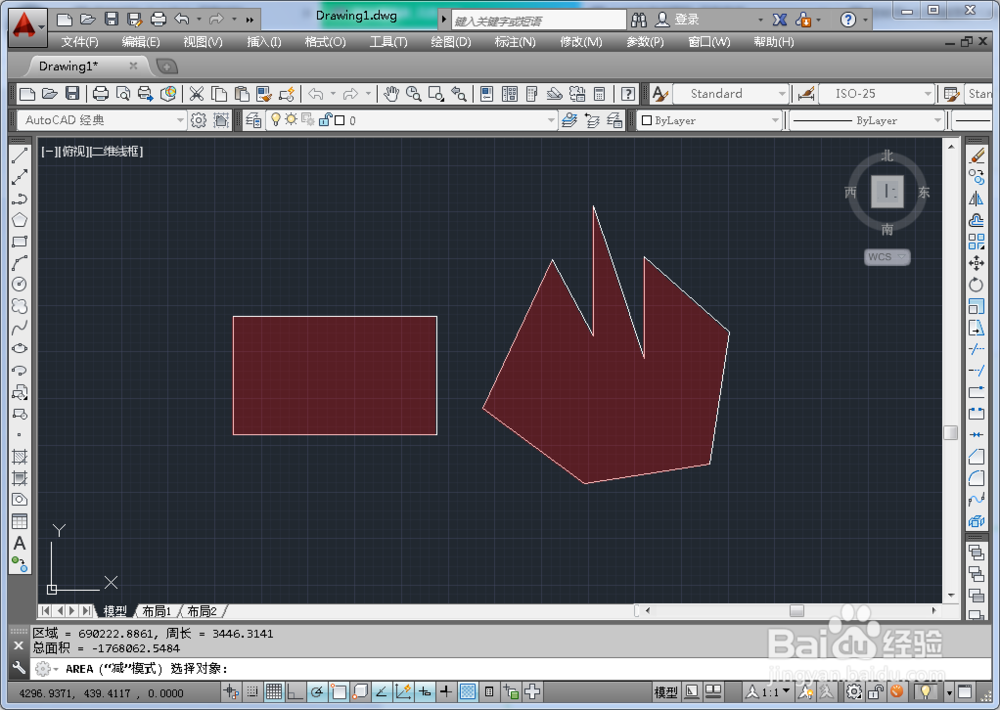Open the 文件(F) menu
Screen dimensions: 1000x710
tap(80, 42)
